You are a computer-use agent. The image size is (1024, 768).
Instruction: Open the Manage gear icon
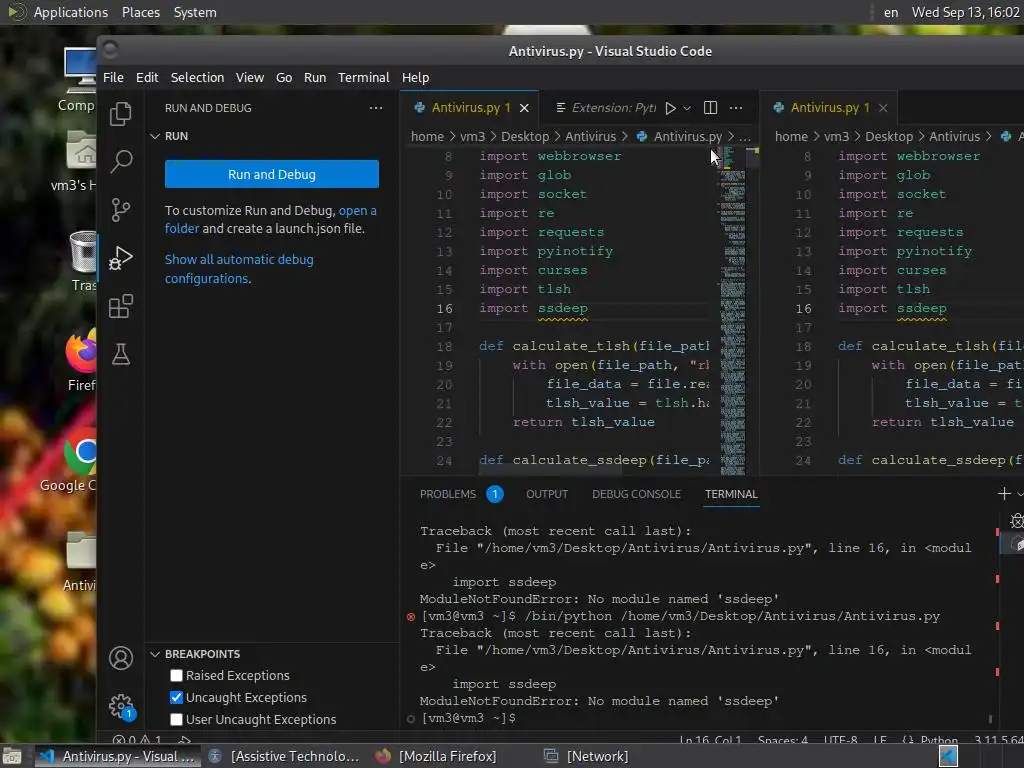coord(121,706)
